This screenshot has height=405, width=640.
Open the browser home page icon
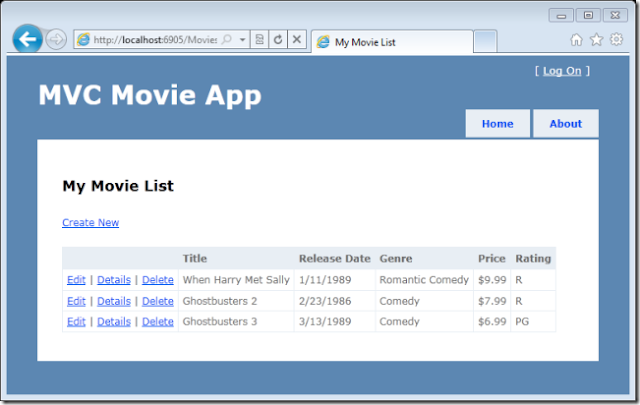(x=576, y=40)
